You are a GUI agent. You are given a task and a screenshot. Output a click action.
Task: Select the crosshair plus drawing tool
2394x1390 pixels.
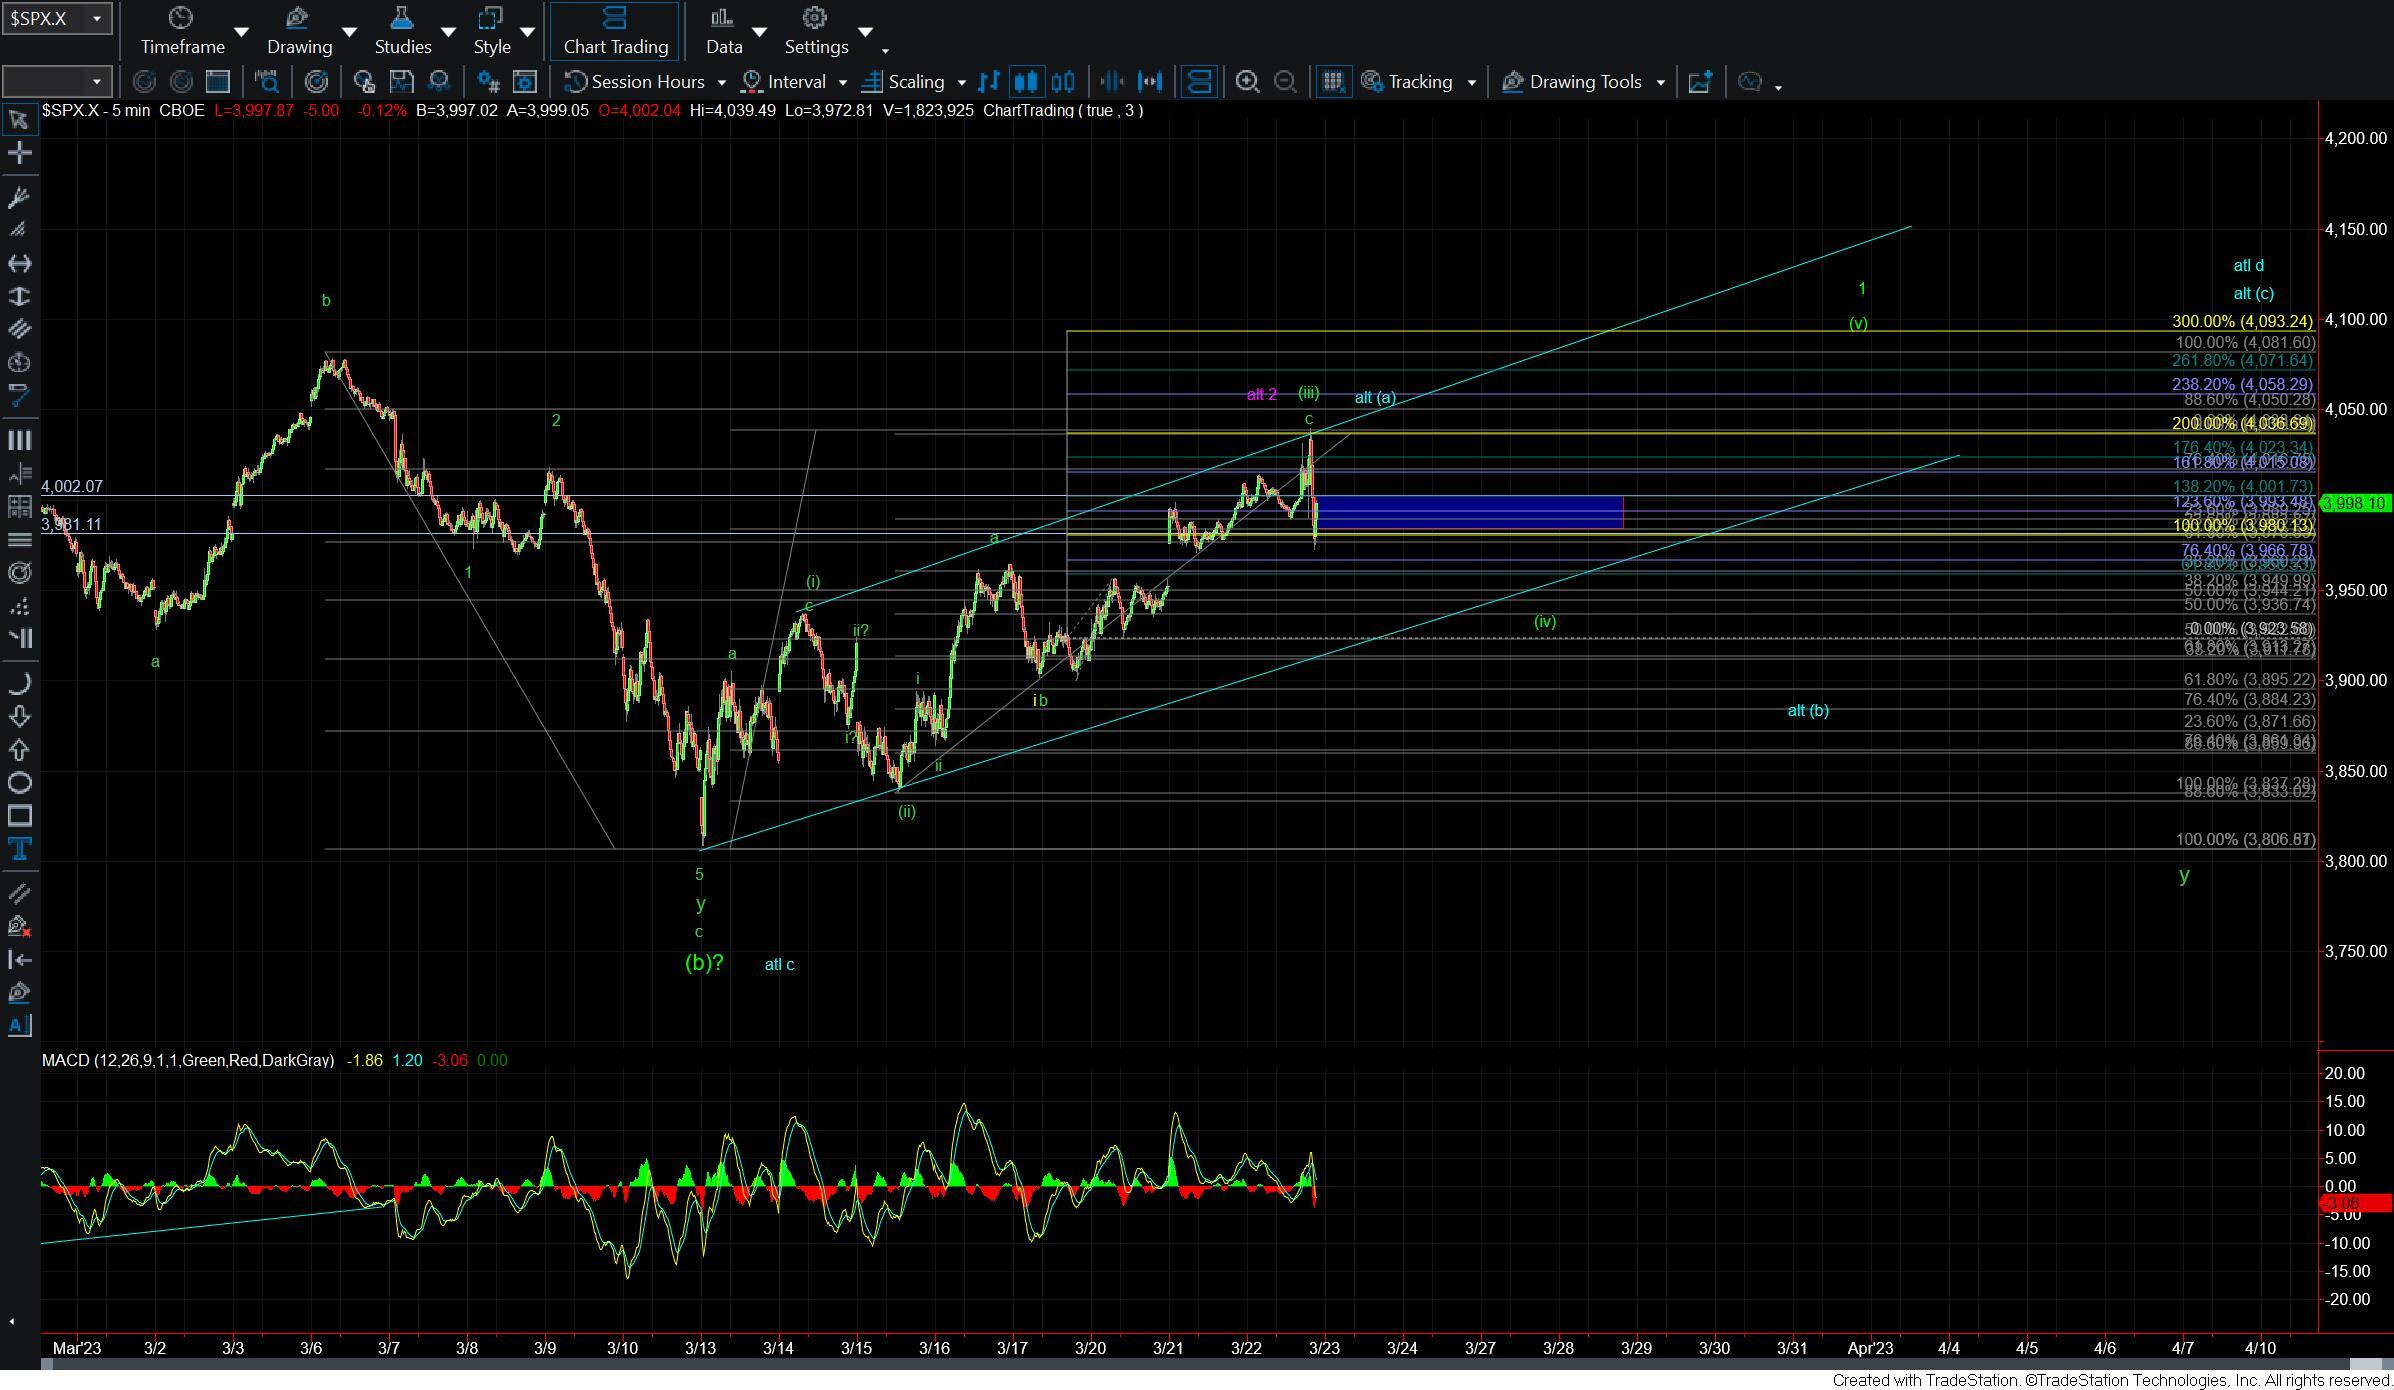(x=18, y=153)
